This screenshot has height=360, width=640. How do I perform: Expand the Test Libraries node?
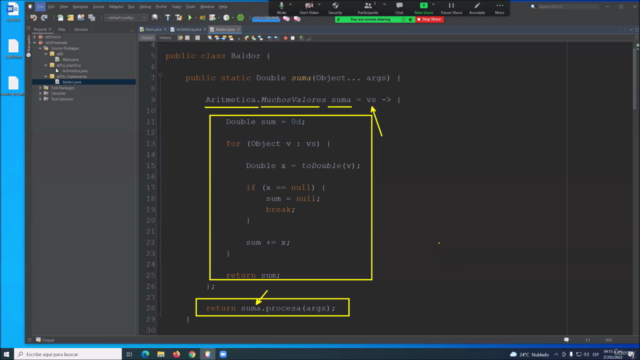(40, 99)
